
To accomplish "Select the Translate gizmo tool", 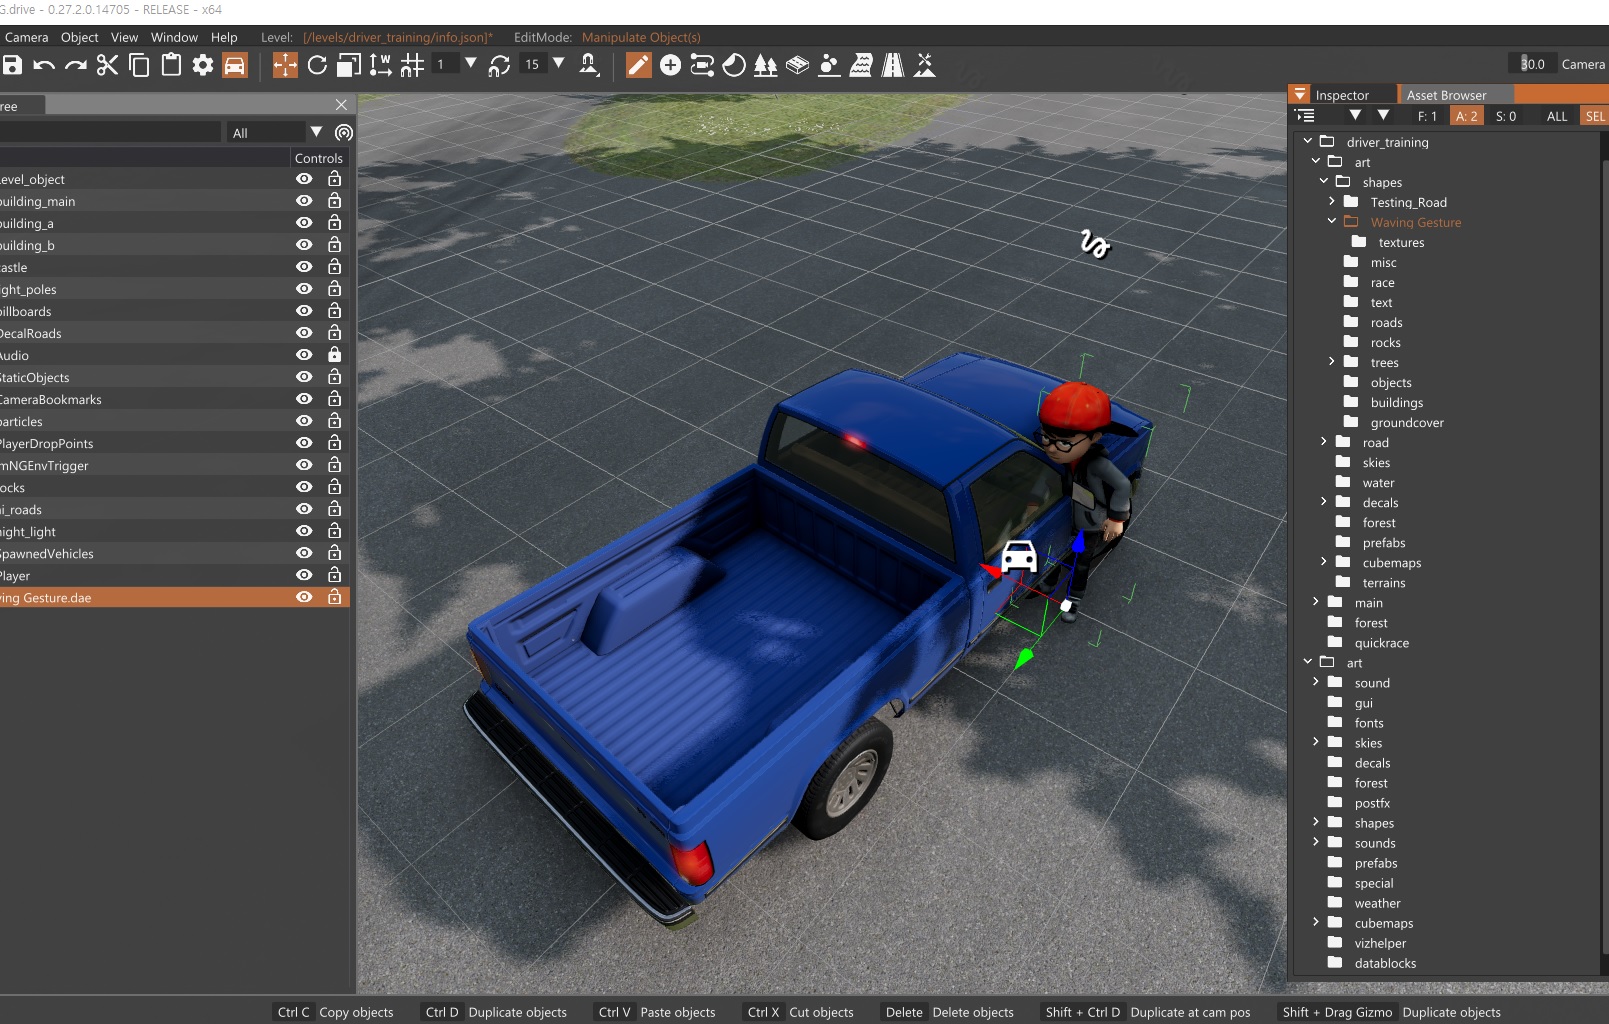I will 285,65.
